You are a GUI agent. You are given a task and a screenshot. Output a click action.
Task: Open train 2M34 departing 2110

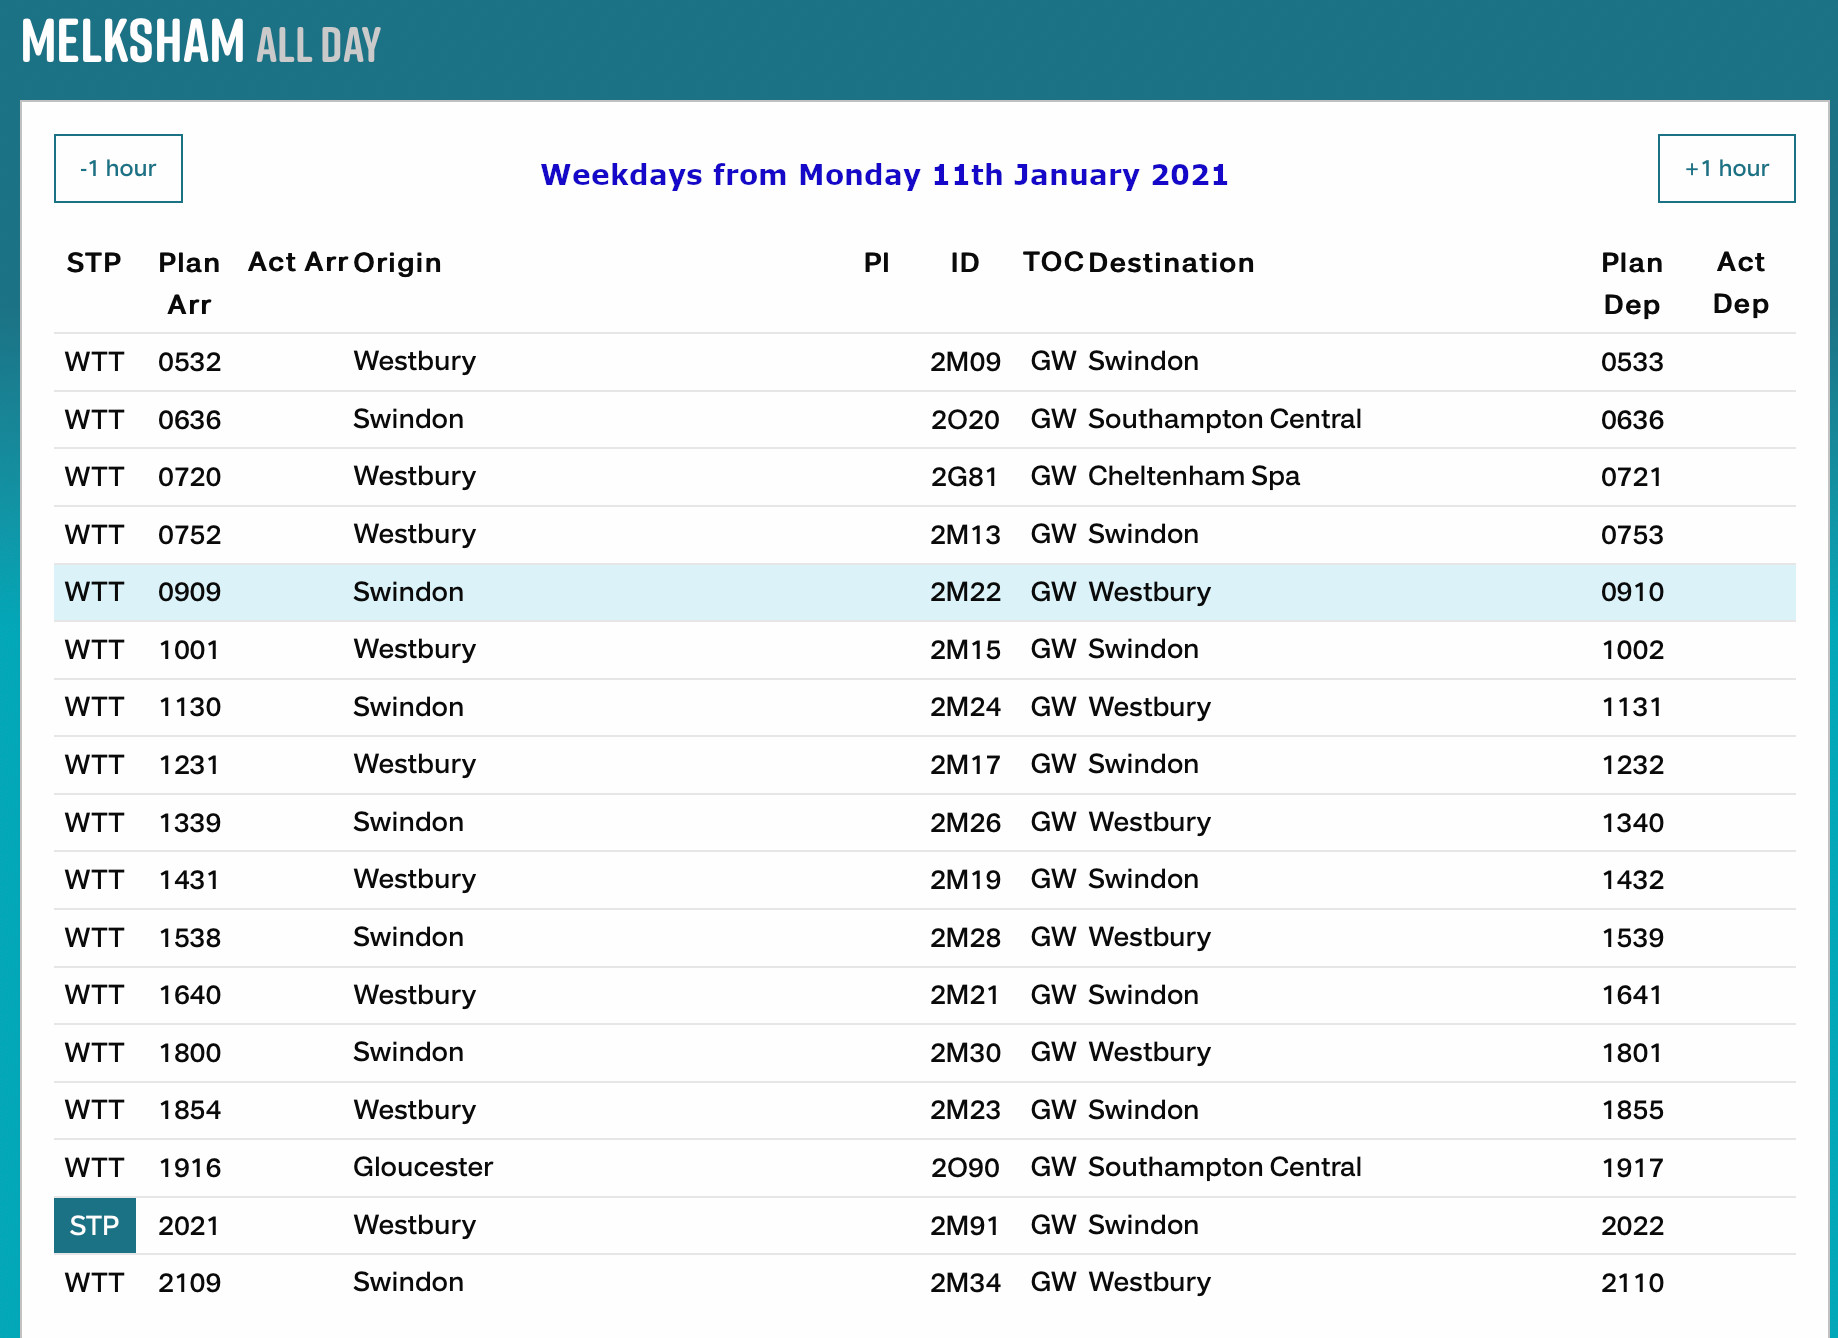(x=964, y=1283)
